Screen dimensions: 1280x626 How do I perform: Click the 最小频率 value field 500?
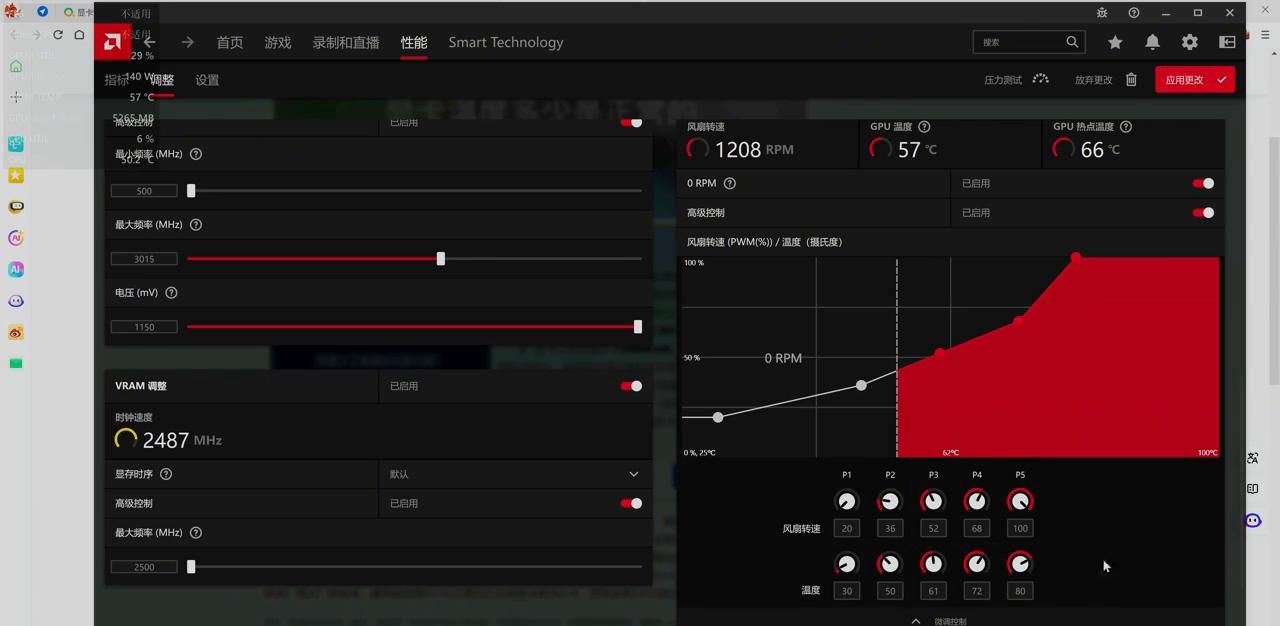coord(144,191)
